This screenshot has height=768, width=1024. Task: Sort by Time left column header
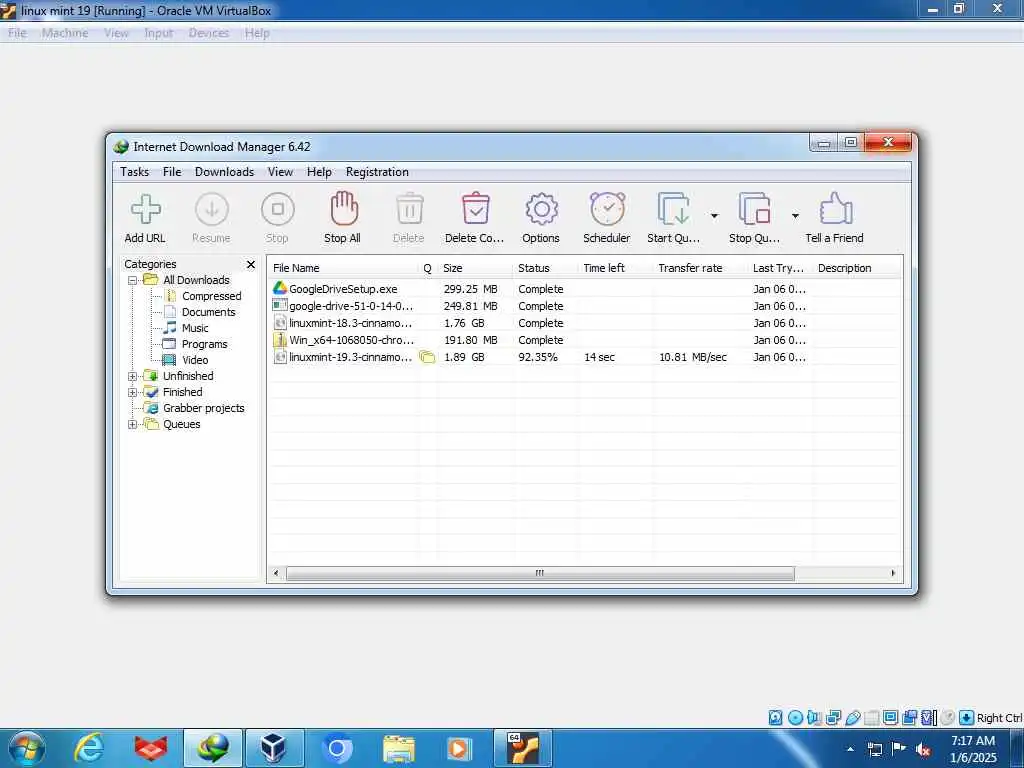tap(616, 268)
